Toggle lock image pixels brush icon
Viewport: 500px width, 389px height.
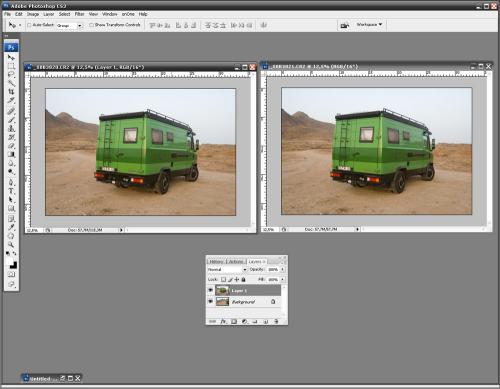(x=230, y=279)
